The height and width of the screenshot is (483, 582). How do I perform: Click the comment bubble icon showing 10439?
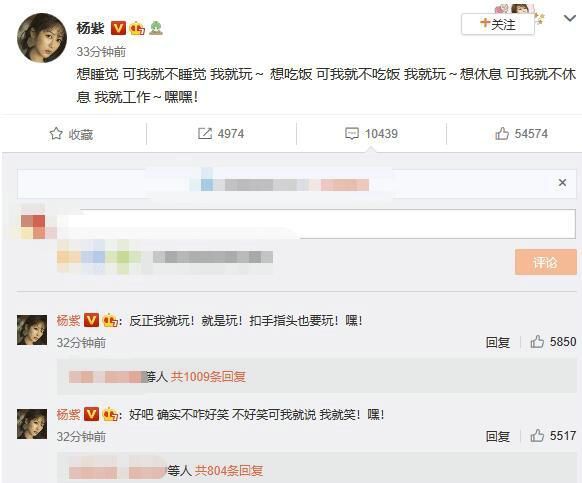(x=352, y=134)
